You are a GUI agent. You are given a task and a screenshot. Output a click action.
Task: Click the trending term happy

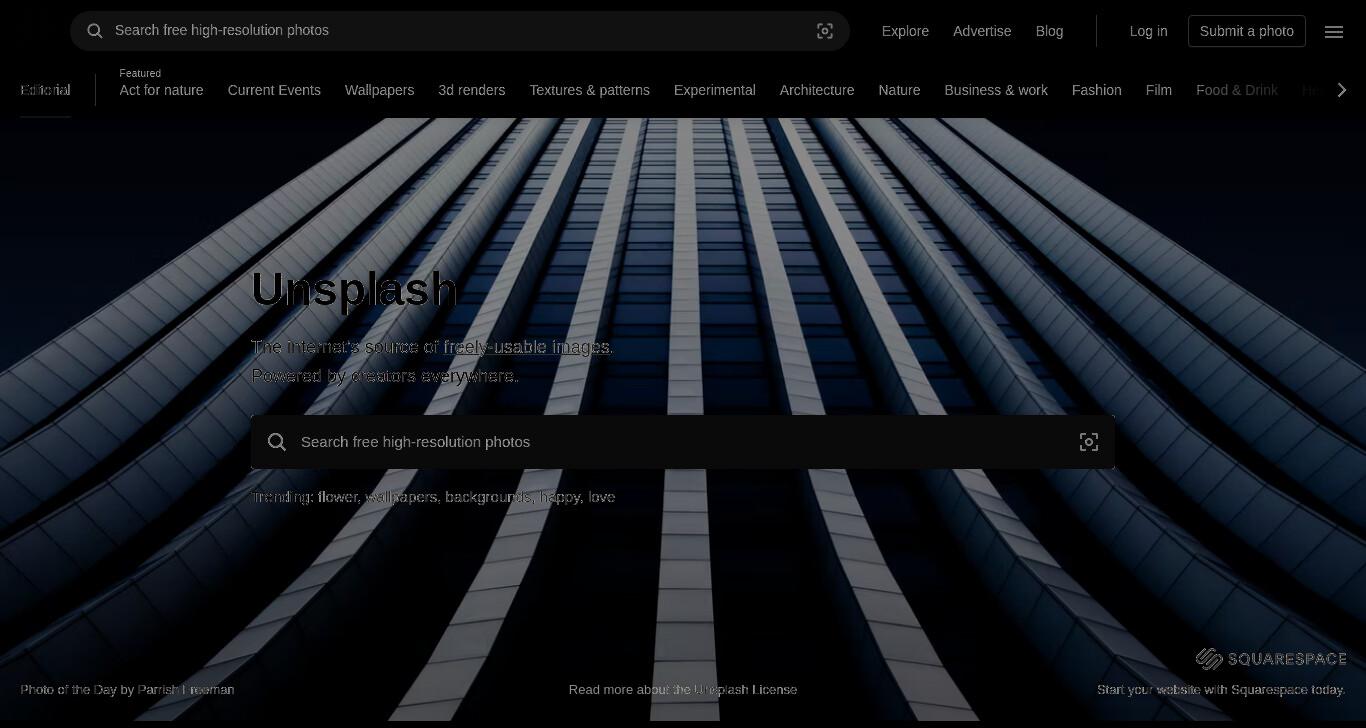pyautogui.click(x=559, y=497)
